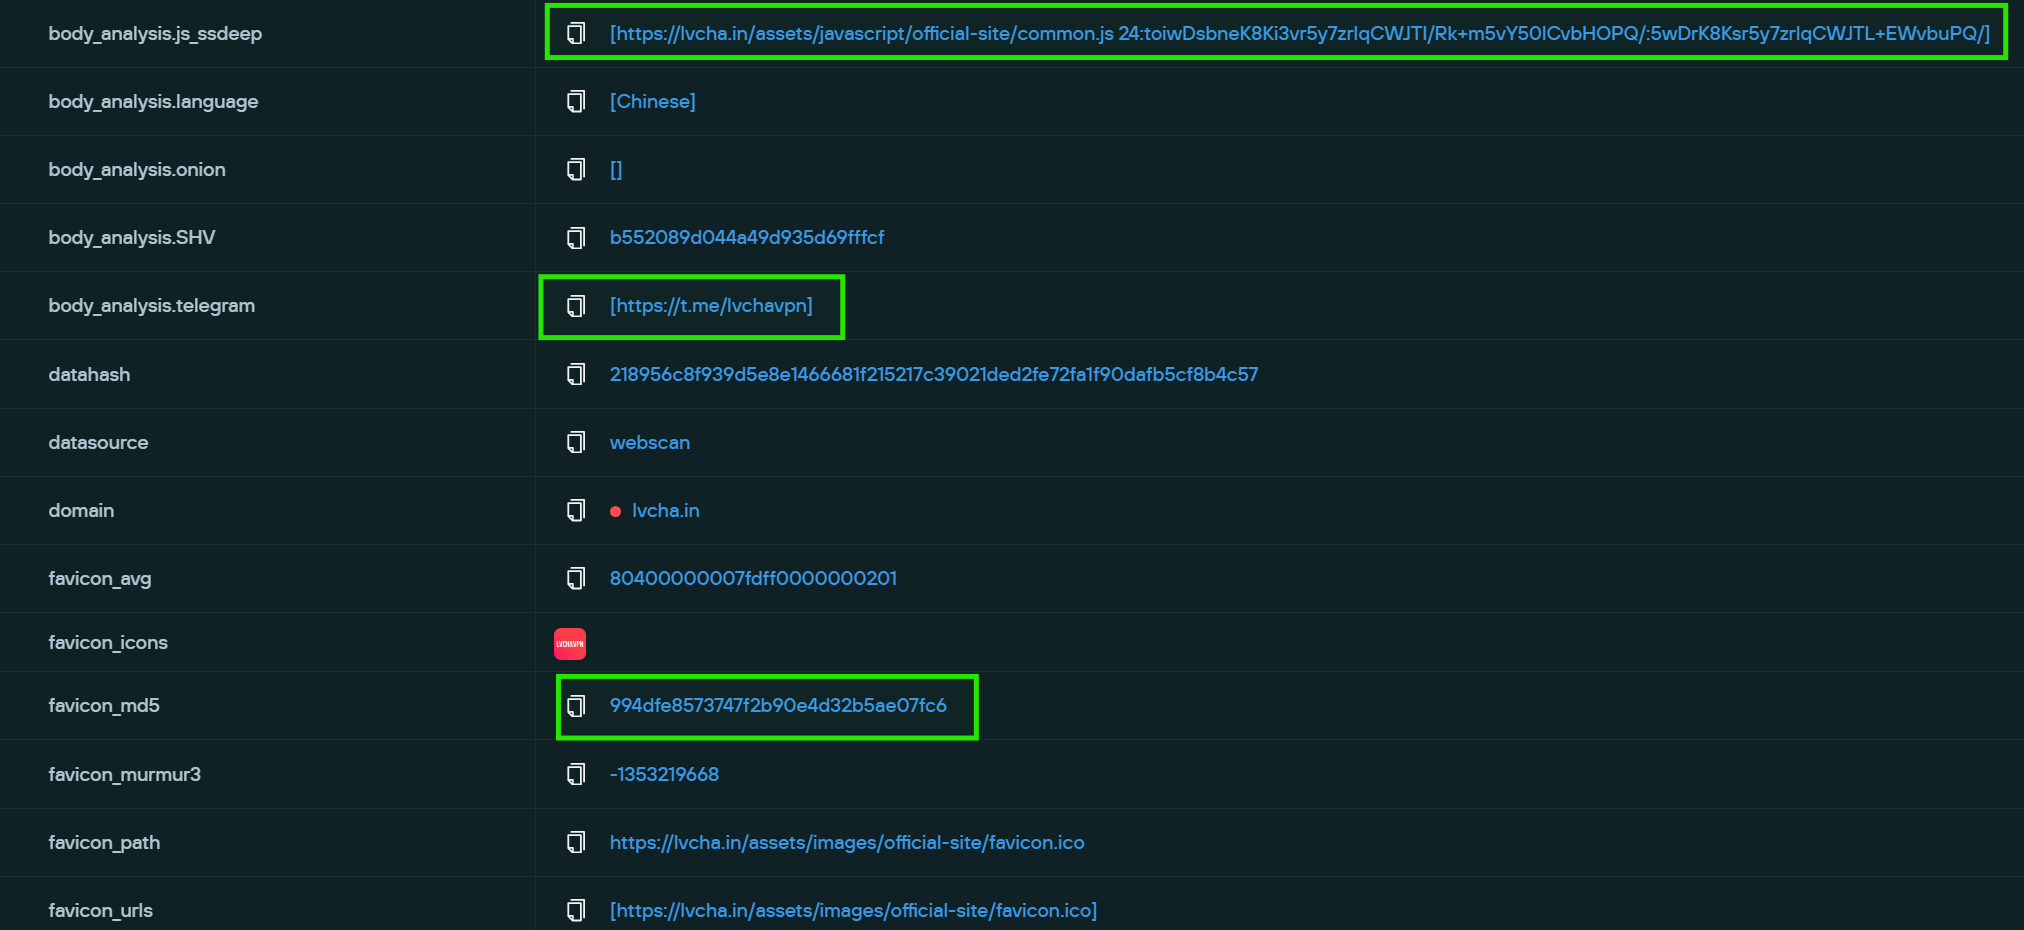Screen dimensions: 2024x930
Task: Copy the body_analysis.SHV hash
Action: 574,237
